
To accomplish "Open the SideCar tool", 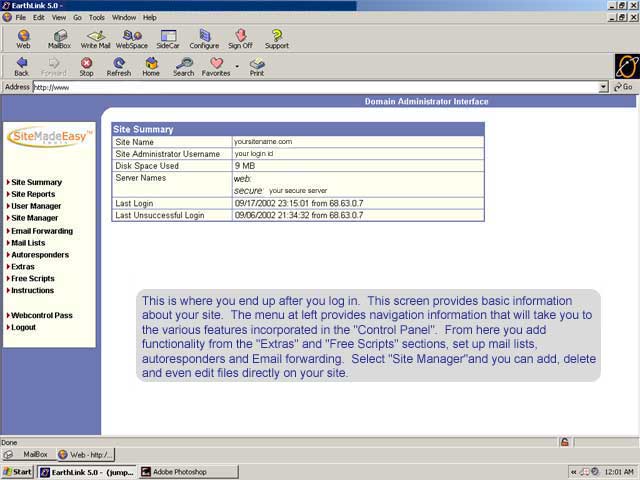I will (168, 38).
